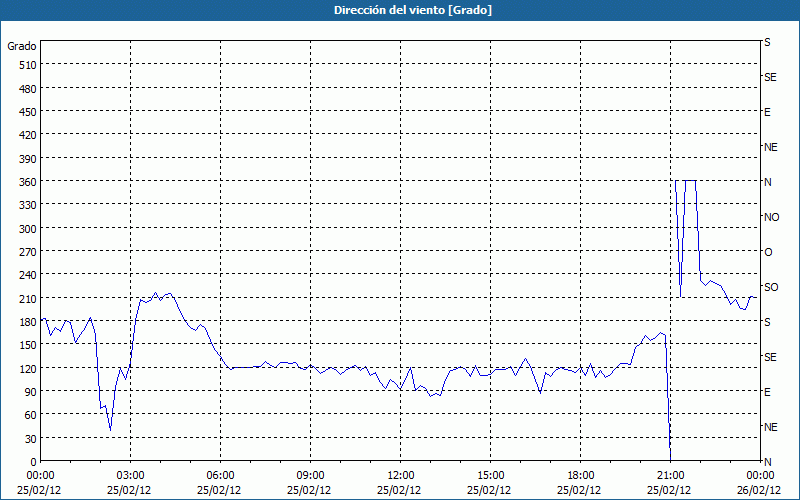Viewport: 800px width, 500px height.
Task: Click the 'SE' compass label level with 480
Action: click(770, 78)
